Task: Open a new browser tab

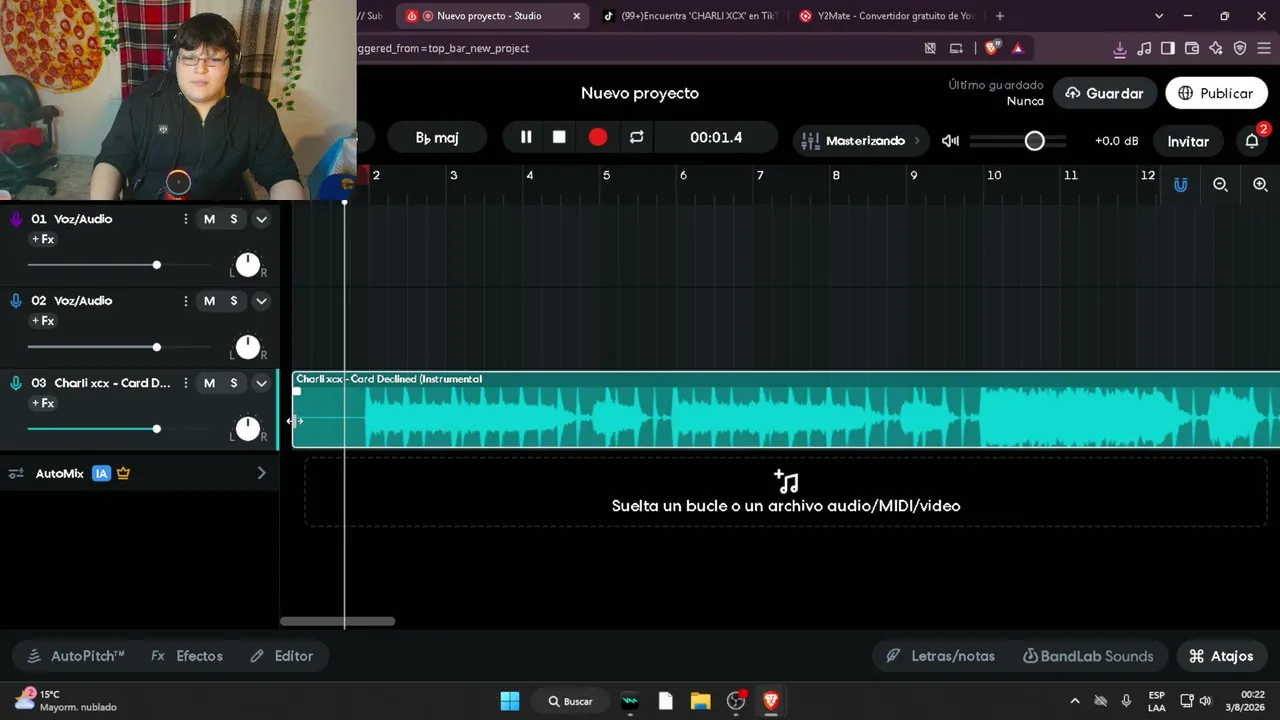Action: [x=1000, y=16]
